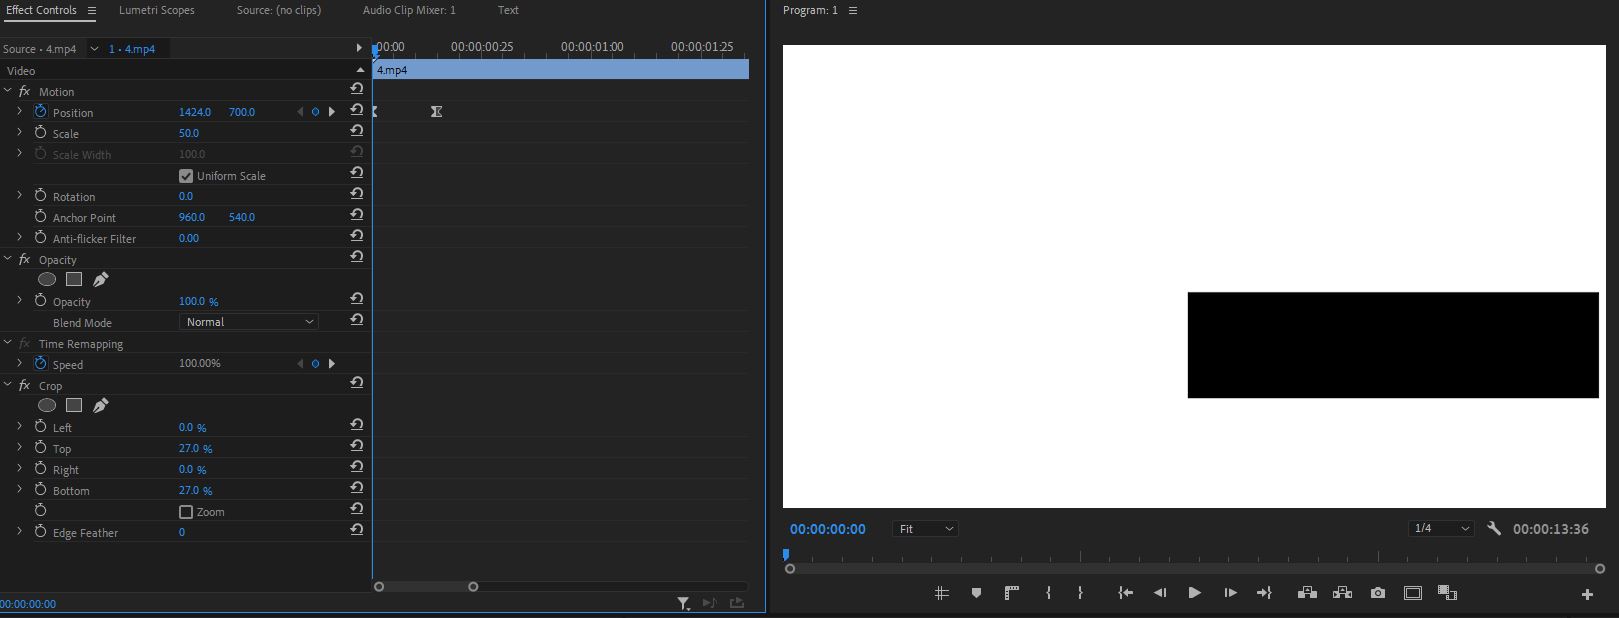This screenshot has height=618, width=1619.
Task: Expand Scale property twirl arrow
Action: click(19, 133)
